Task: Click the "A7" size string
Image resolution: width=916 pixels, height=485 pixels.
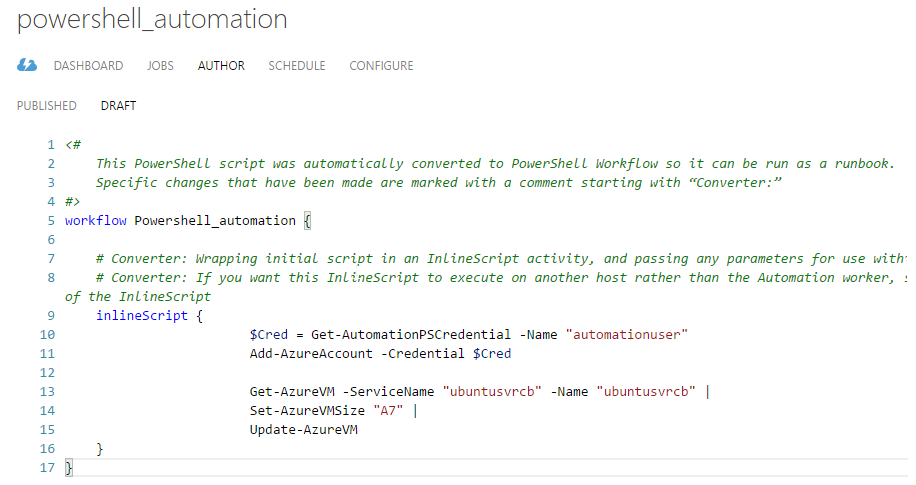Action: (388, 411)
